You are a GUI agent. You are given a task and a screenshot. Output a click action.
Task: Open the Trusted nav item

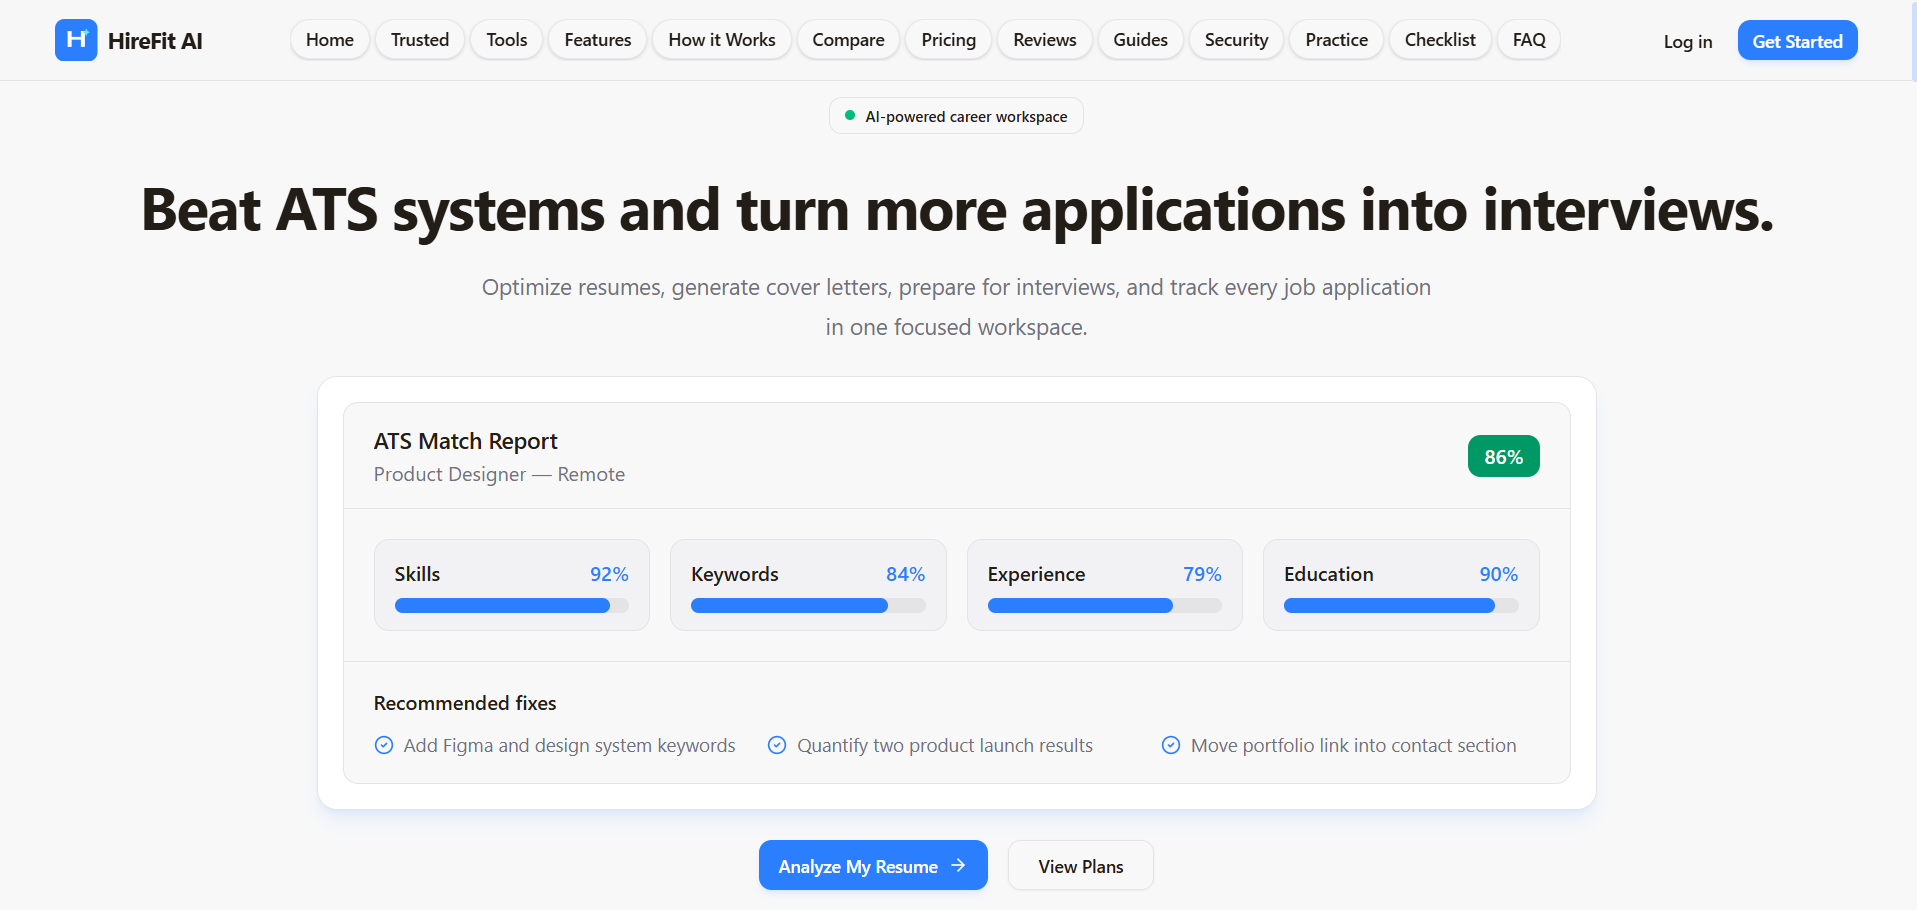tap(420, 40)
